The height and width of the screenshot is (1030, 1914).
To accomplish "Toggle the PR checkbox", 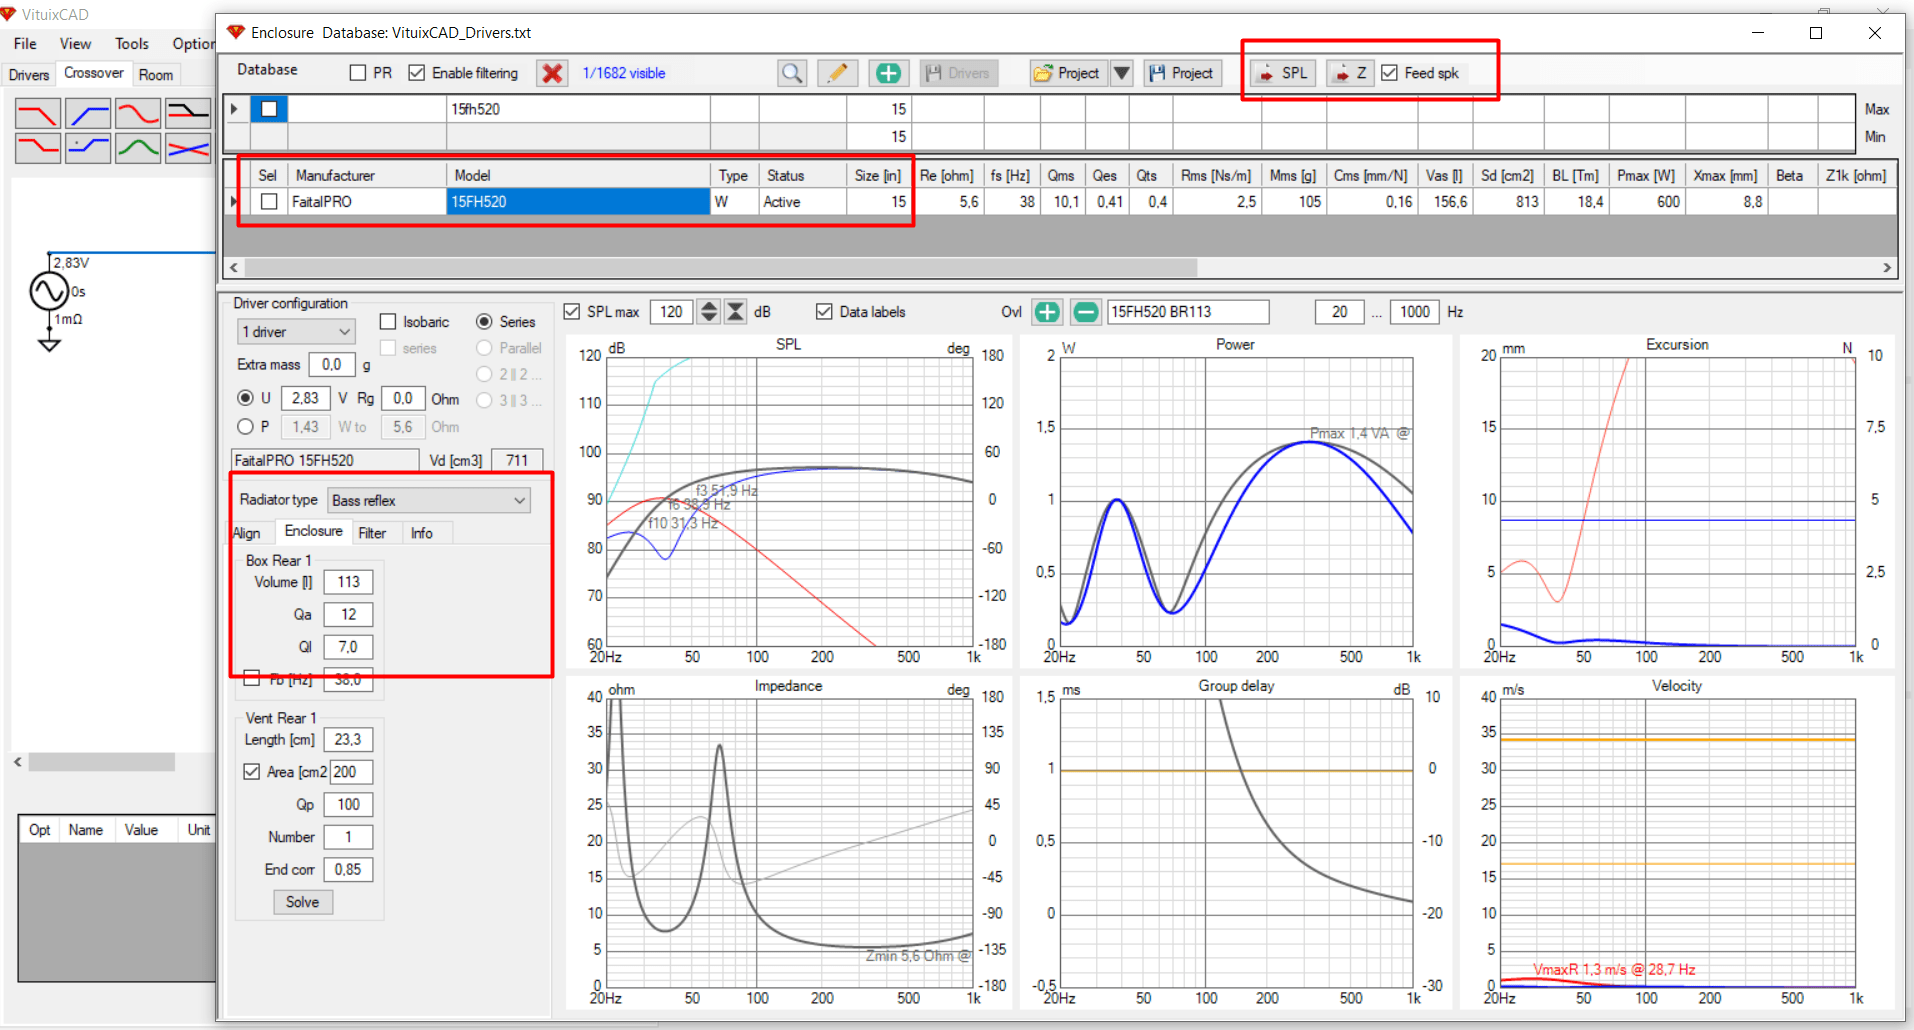I will click(x=358, y=73).
